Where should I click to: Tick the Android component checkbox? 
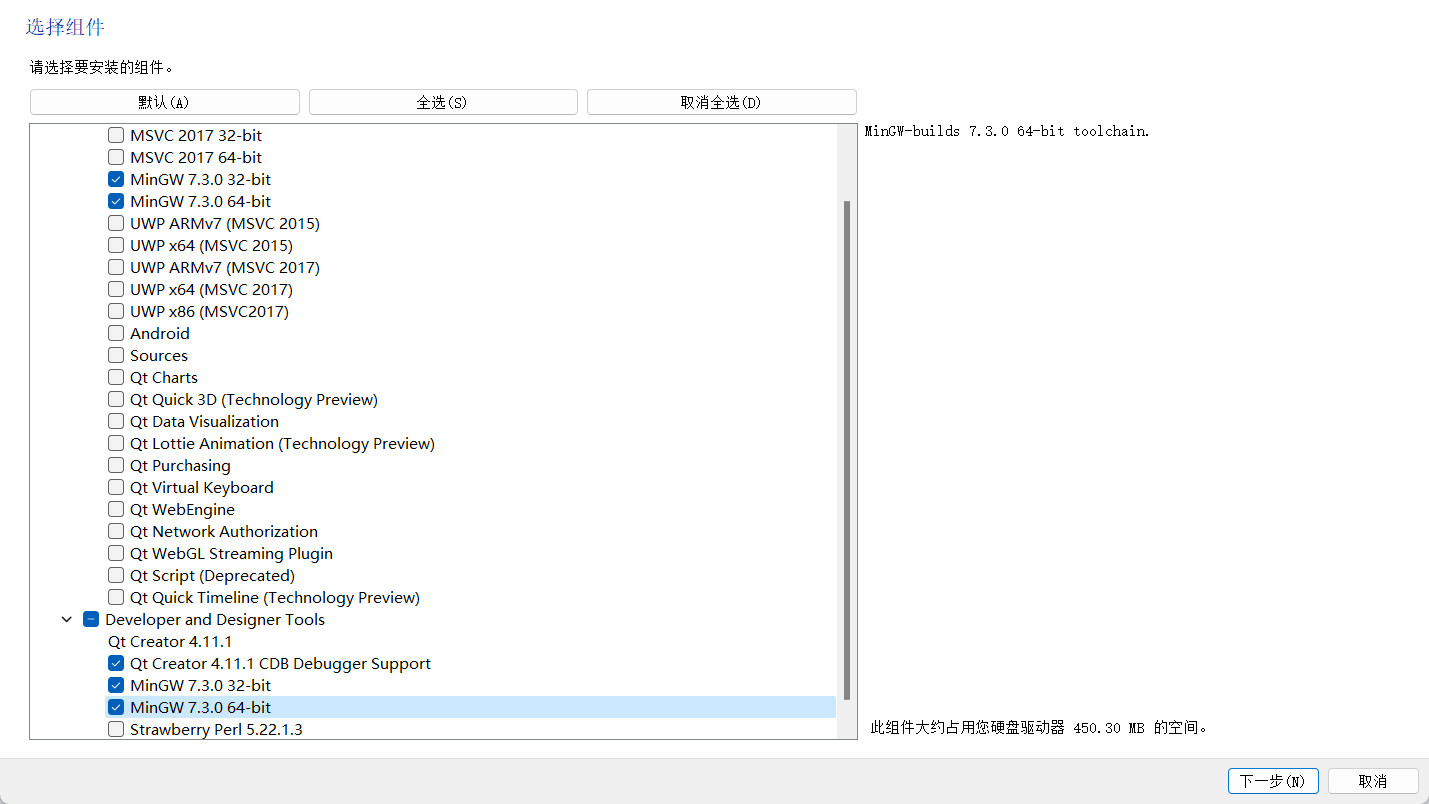[116, 333]
